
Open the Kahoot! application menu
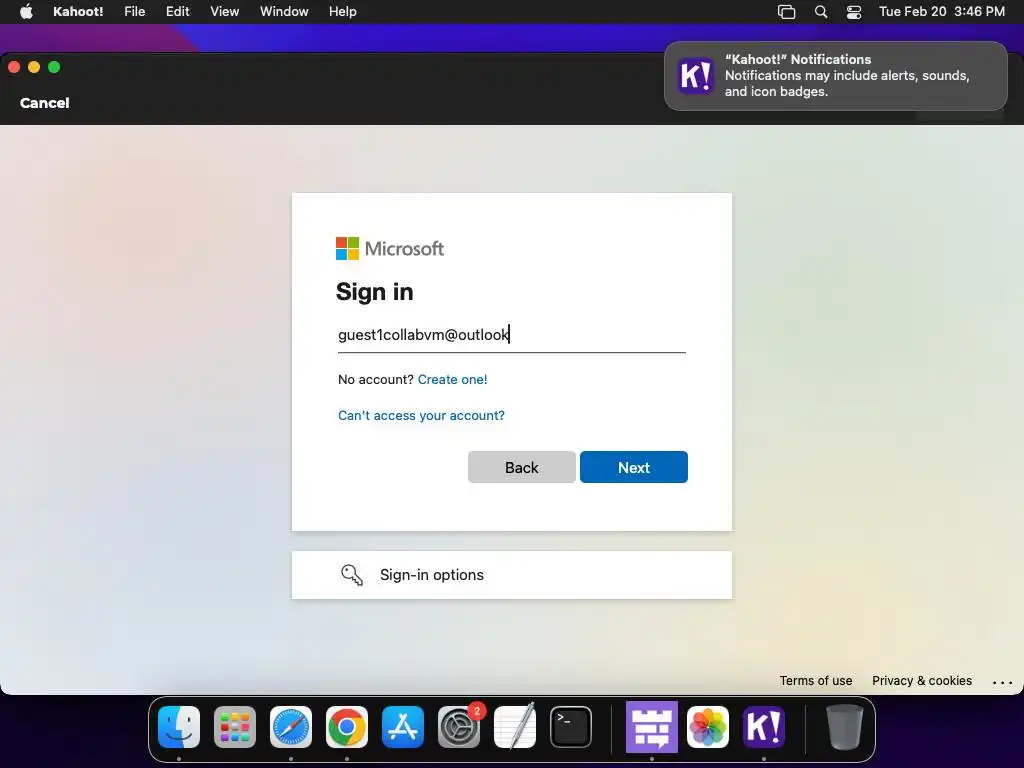tap(78, 11)
